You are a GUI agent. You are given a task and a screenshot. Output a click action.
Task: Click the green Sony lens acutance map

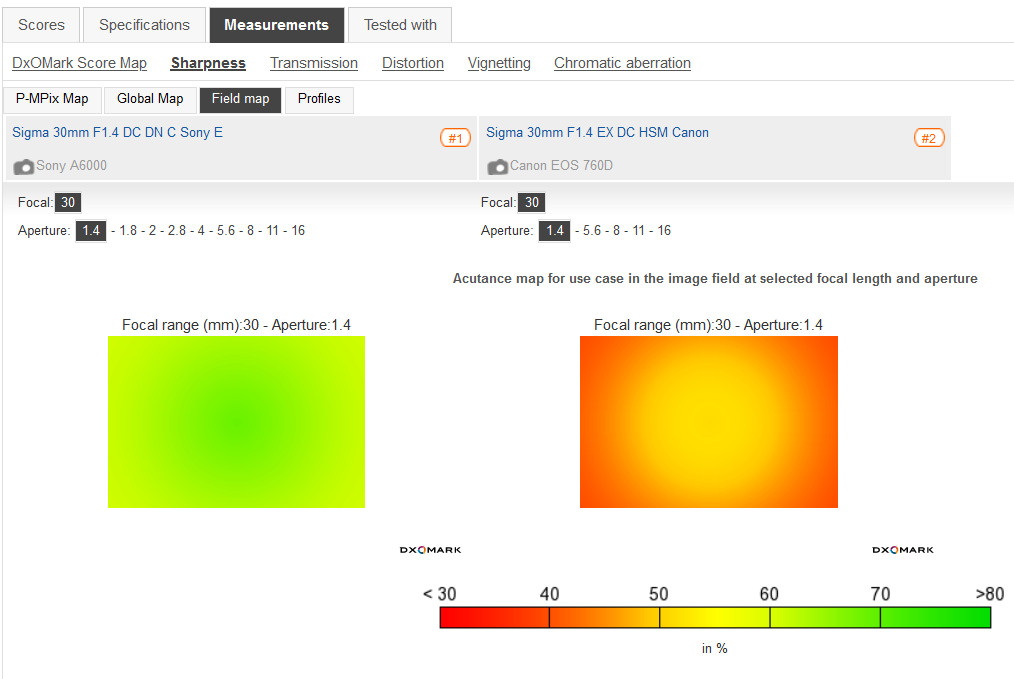pos(236,422)
